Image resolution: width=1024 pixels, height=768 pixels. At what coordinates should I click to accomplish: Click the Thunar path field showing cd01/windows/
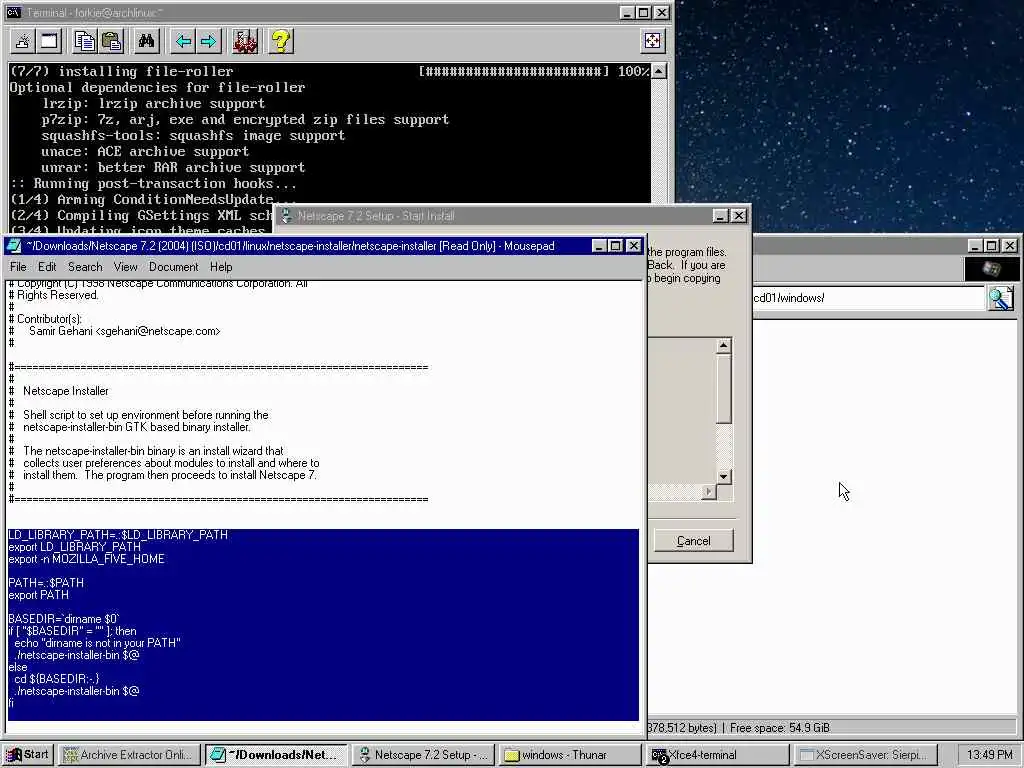[869, 298]
